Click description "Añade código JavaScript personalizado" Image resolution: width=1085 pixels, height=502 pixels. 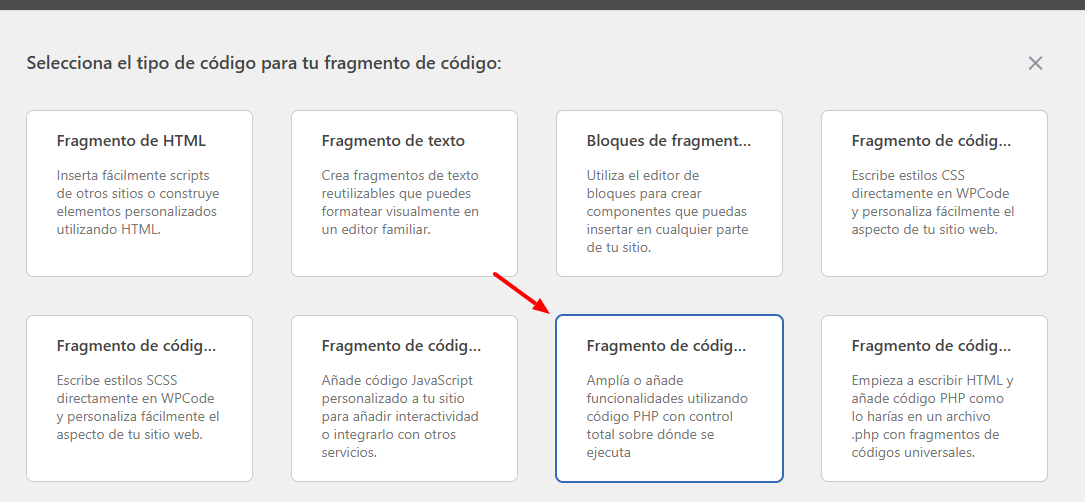(400, 417)
